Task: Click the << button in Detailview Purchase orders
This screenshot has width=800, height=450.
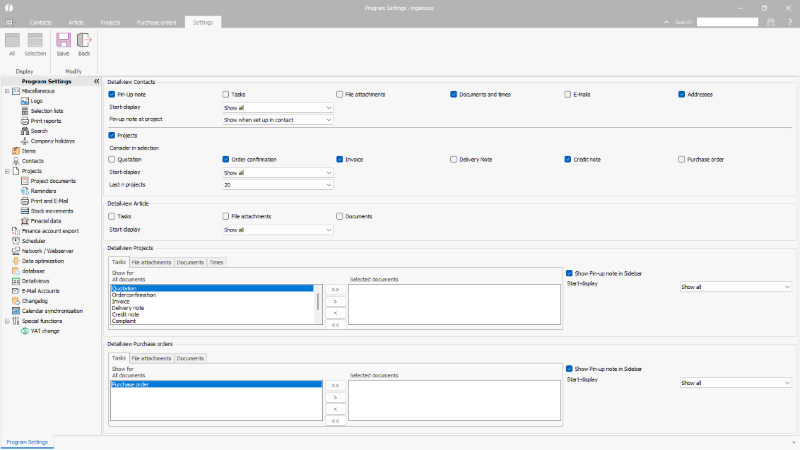Action: (335, 421)
